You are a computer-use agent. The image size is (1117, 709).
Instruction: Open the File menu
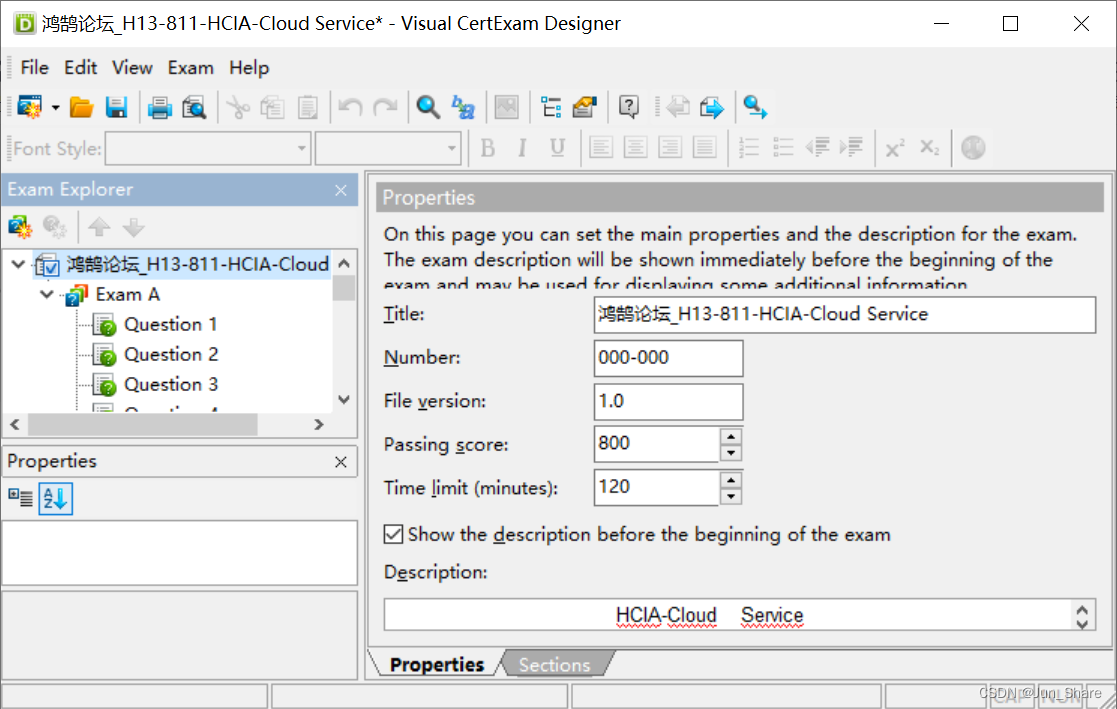click(x=35, y=68)
